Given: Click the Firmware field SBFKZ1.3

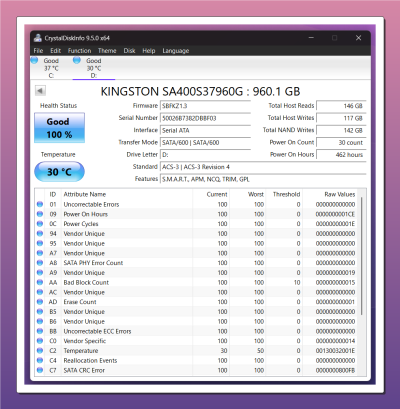Looking at the screenshot, I should pyautogui.click(x=205, y=106).
